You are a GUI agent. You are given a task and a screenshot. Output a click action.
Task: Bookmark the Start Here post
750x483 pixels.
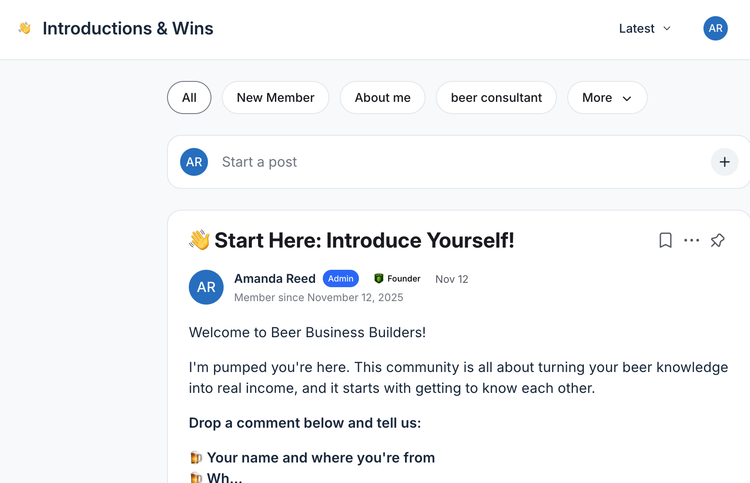665,240
